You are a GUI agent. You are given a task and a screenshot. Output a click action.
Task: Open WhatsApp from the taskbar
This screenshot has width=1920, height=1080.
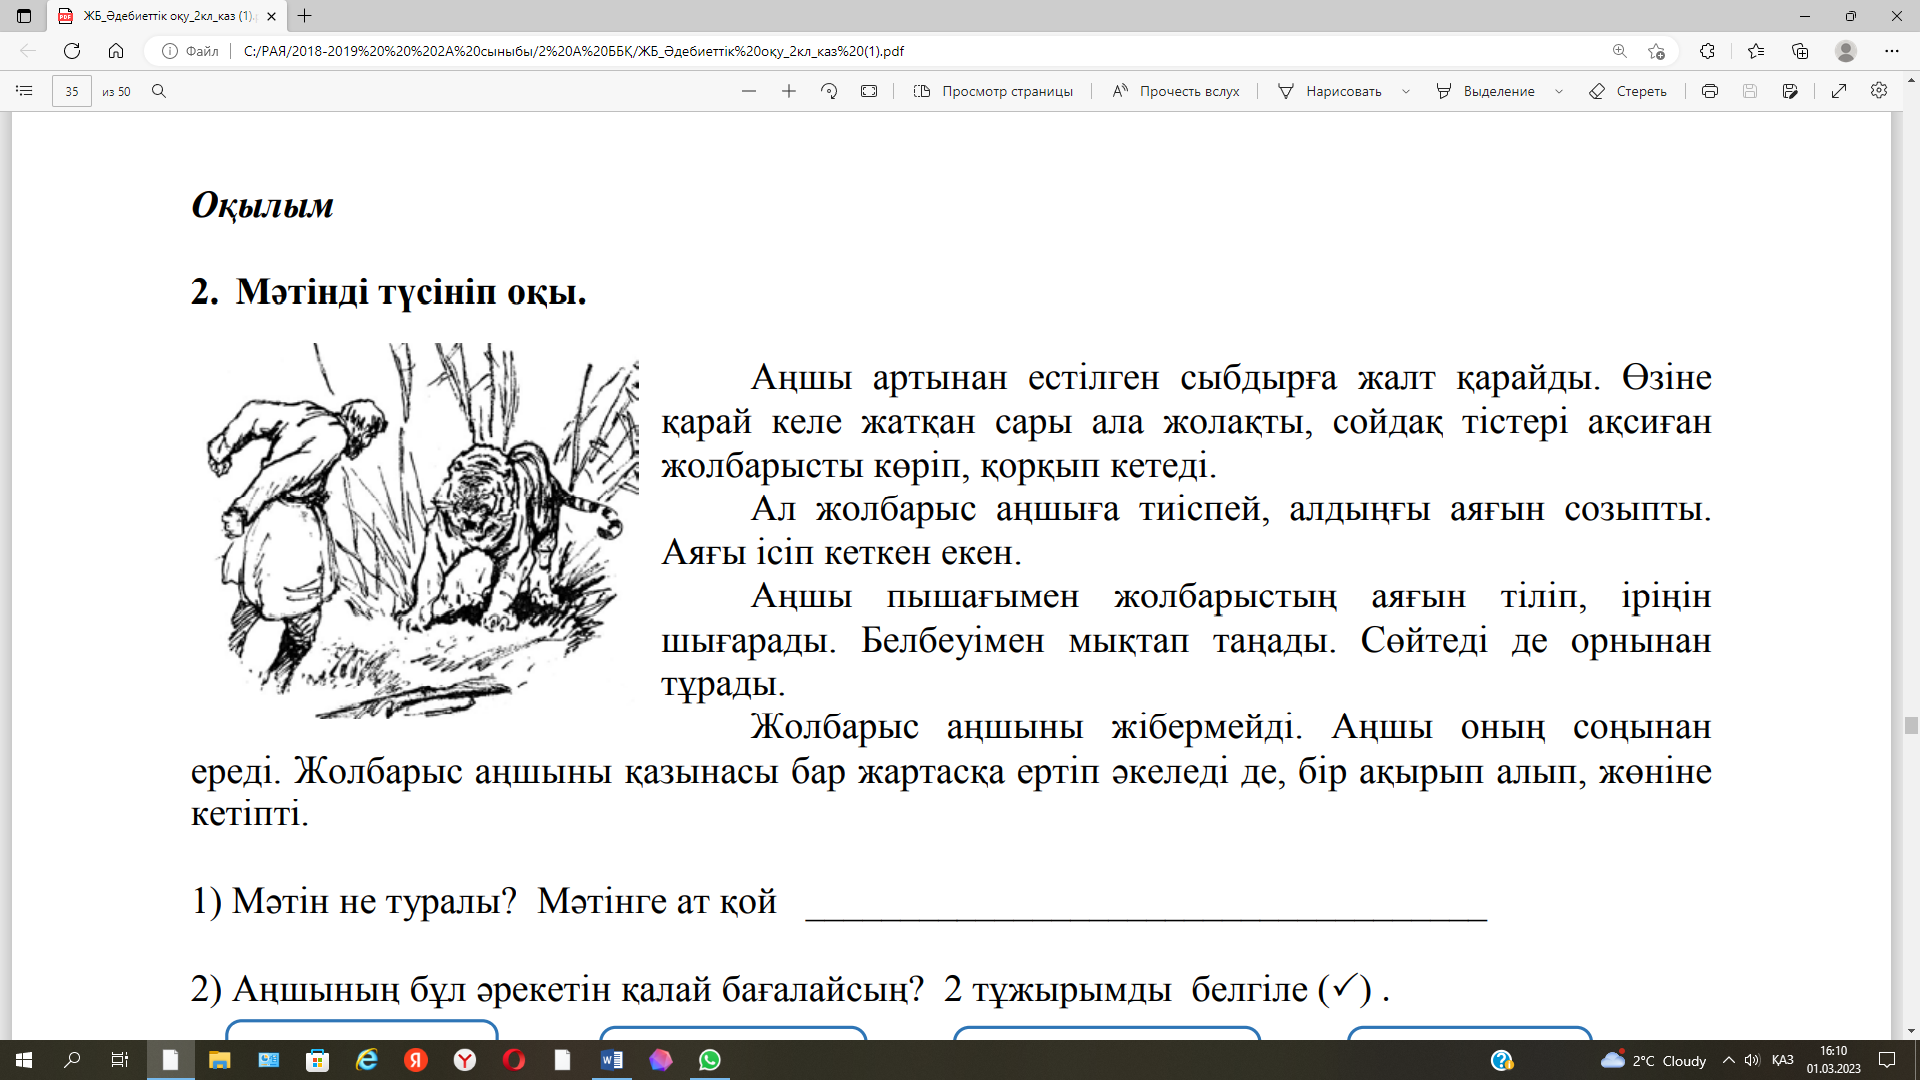[710, 1060]
